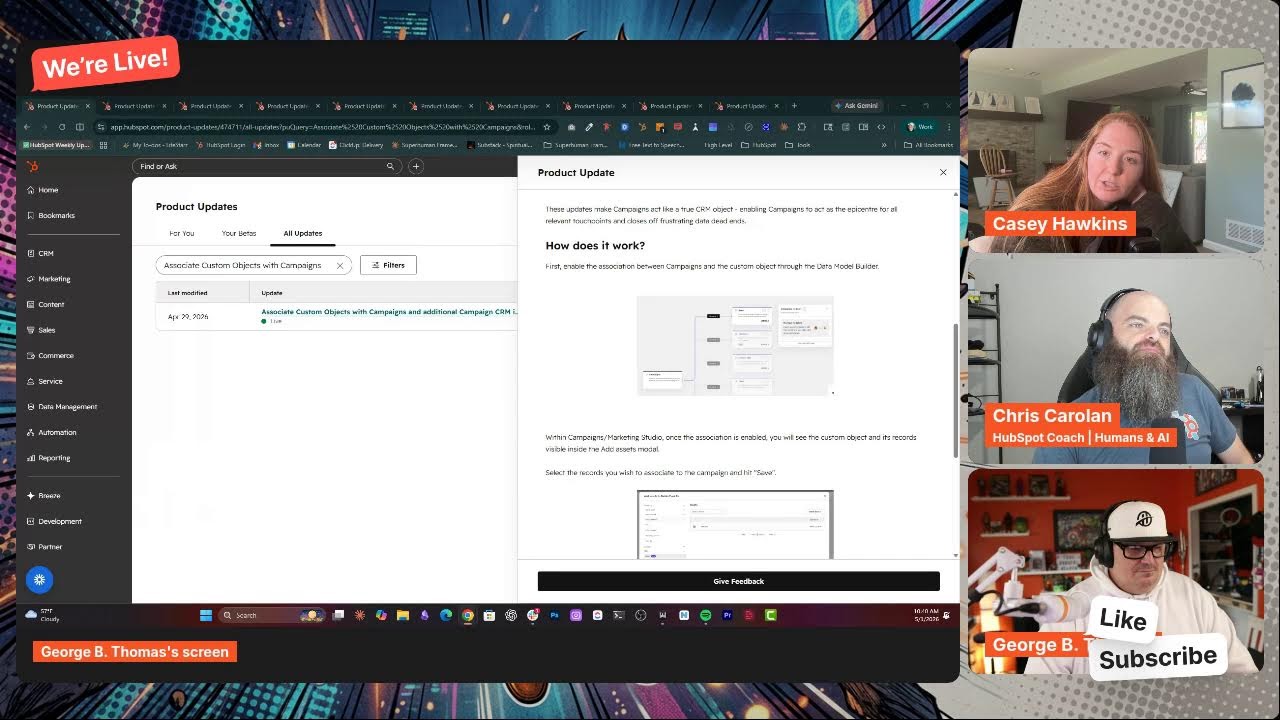The width and height of the screenshot is (1280, 720).
Task: Click the blue Breeze assistant button
Action: coord(39,579)
